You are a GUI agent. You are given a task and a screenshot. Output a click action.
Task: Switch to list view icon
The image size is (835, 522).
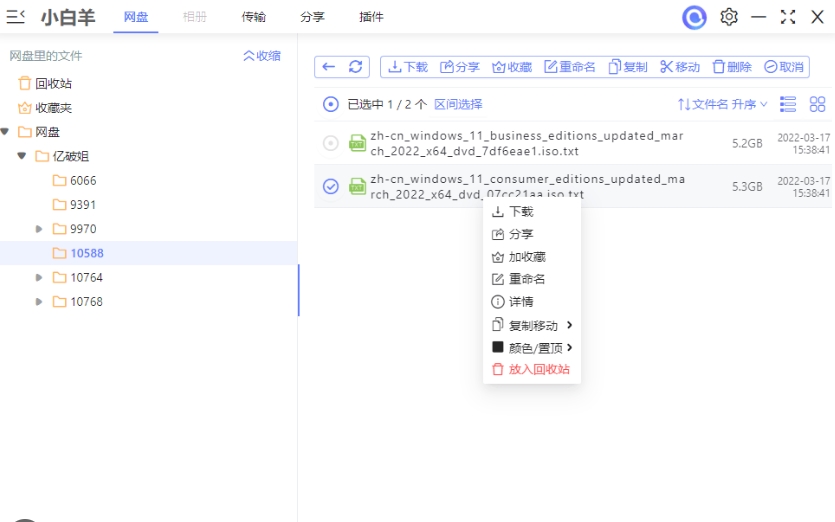[788, 104]
